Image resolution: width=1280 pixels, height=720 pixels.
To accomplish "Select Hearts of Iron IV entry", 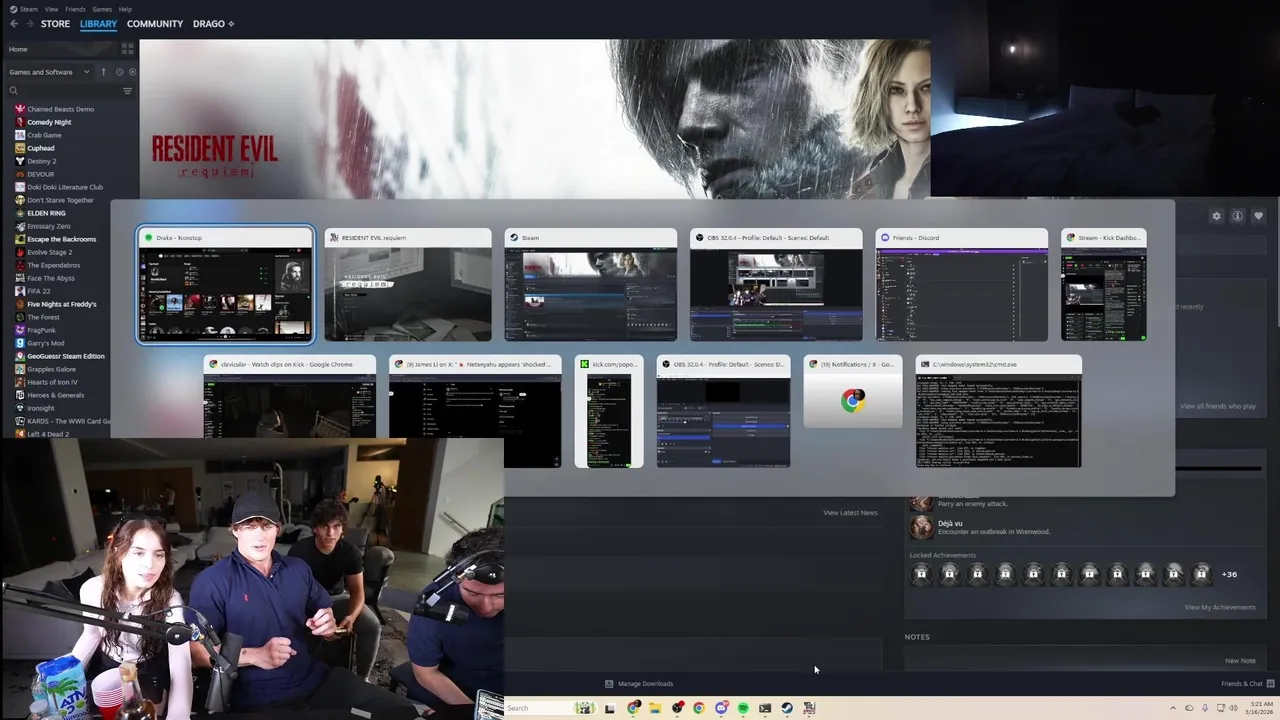I will click(52, 382).
